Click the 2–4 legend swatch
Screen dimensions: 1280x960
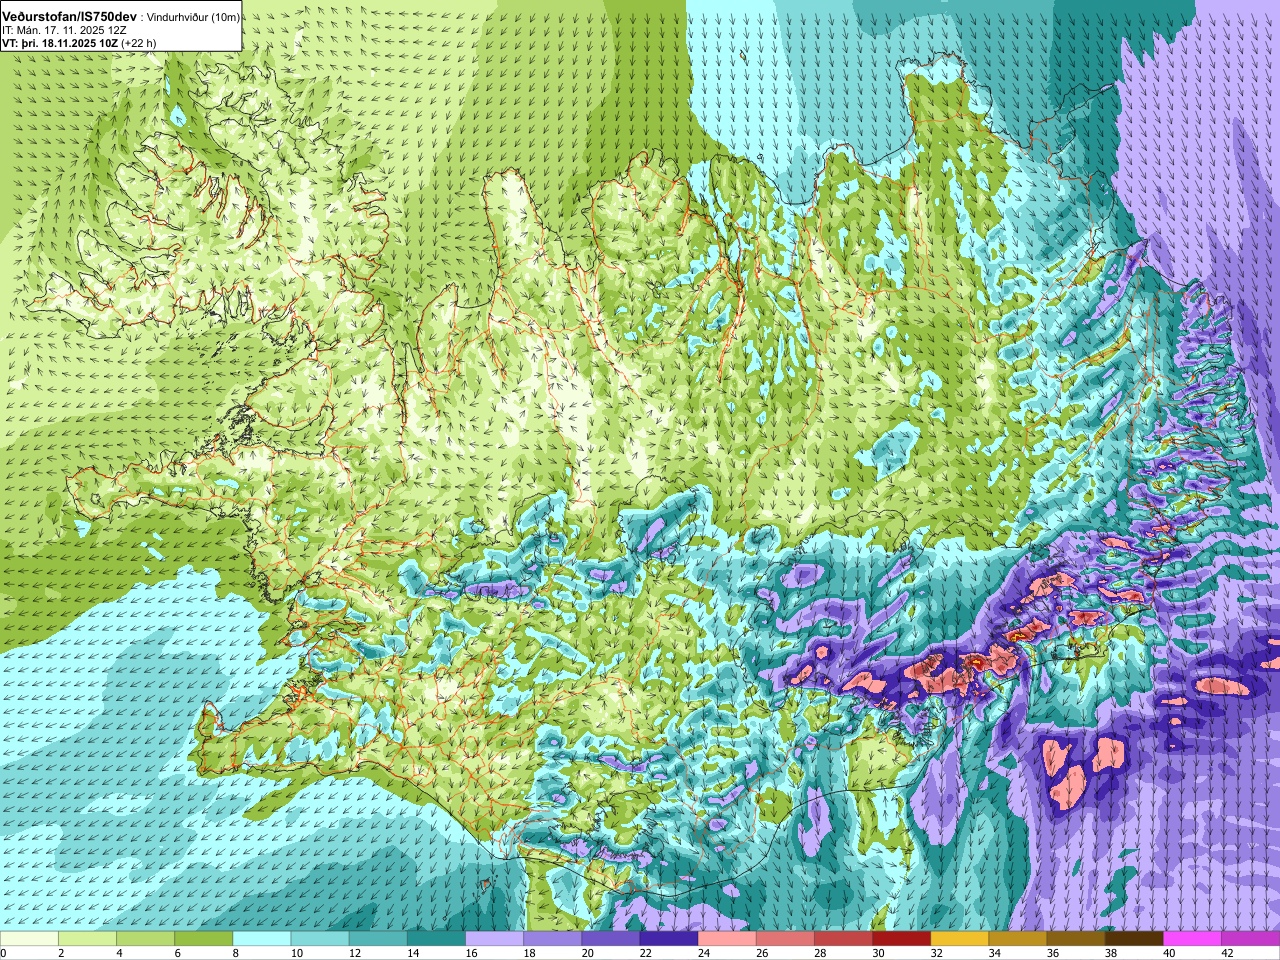point(87,939)
